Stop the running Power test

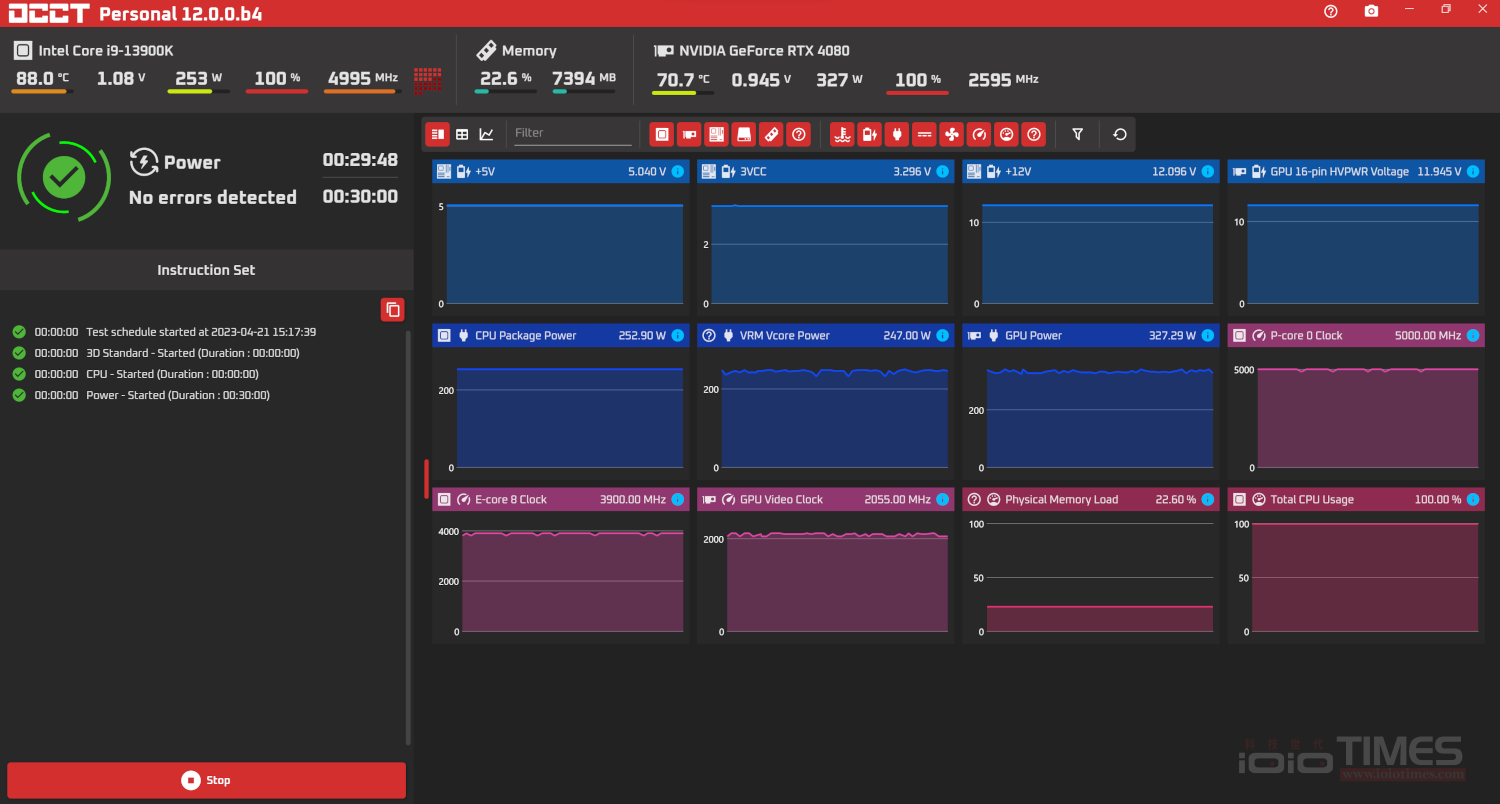tap(206, 780)
